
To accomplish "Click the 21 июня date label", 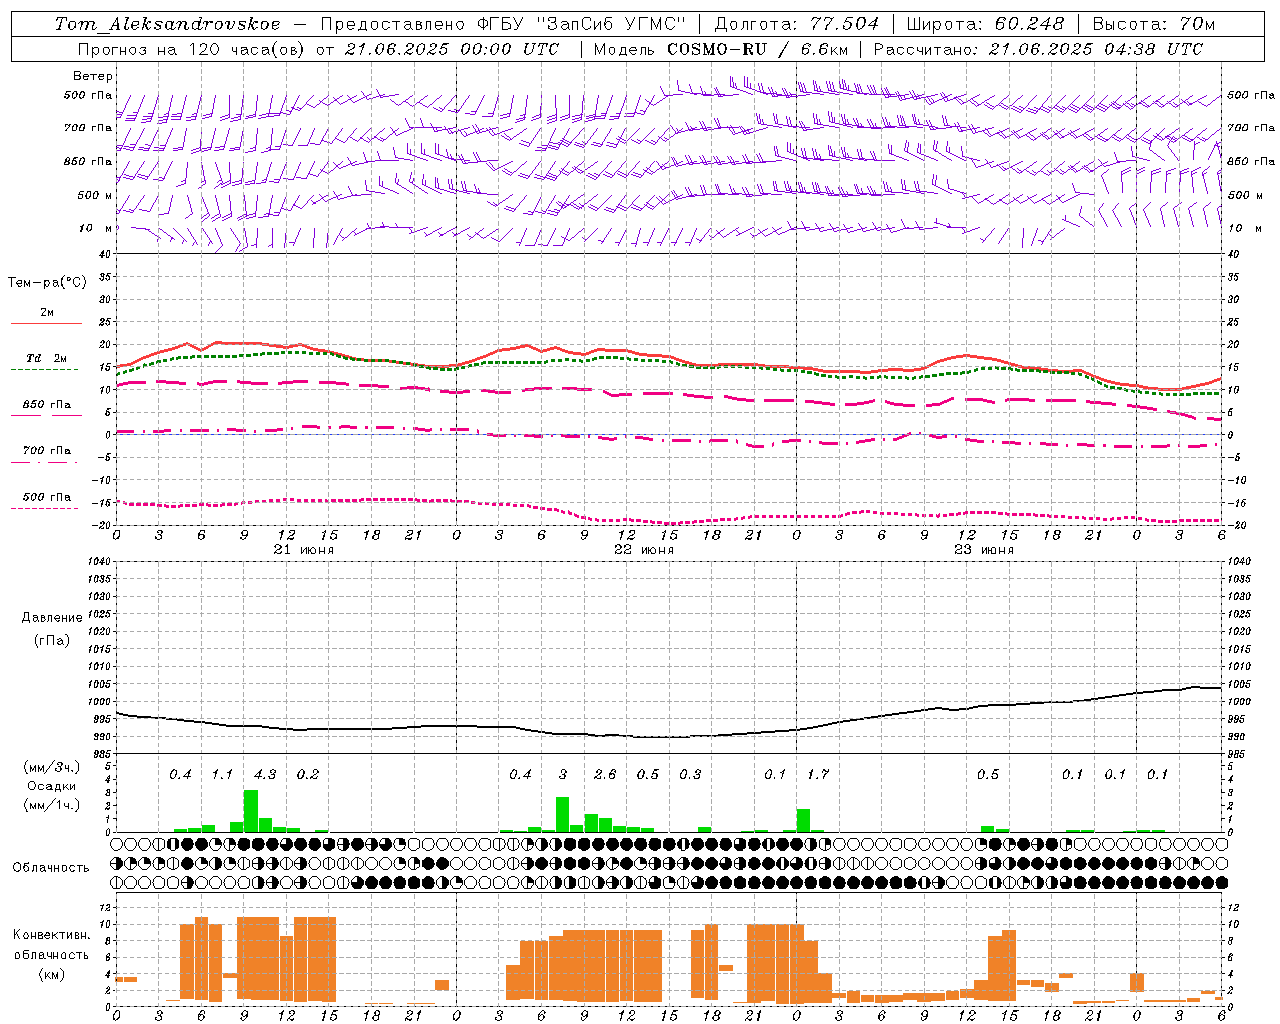I will [304, 550].
